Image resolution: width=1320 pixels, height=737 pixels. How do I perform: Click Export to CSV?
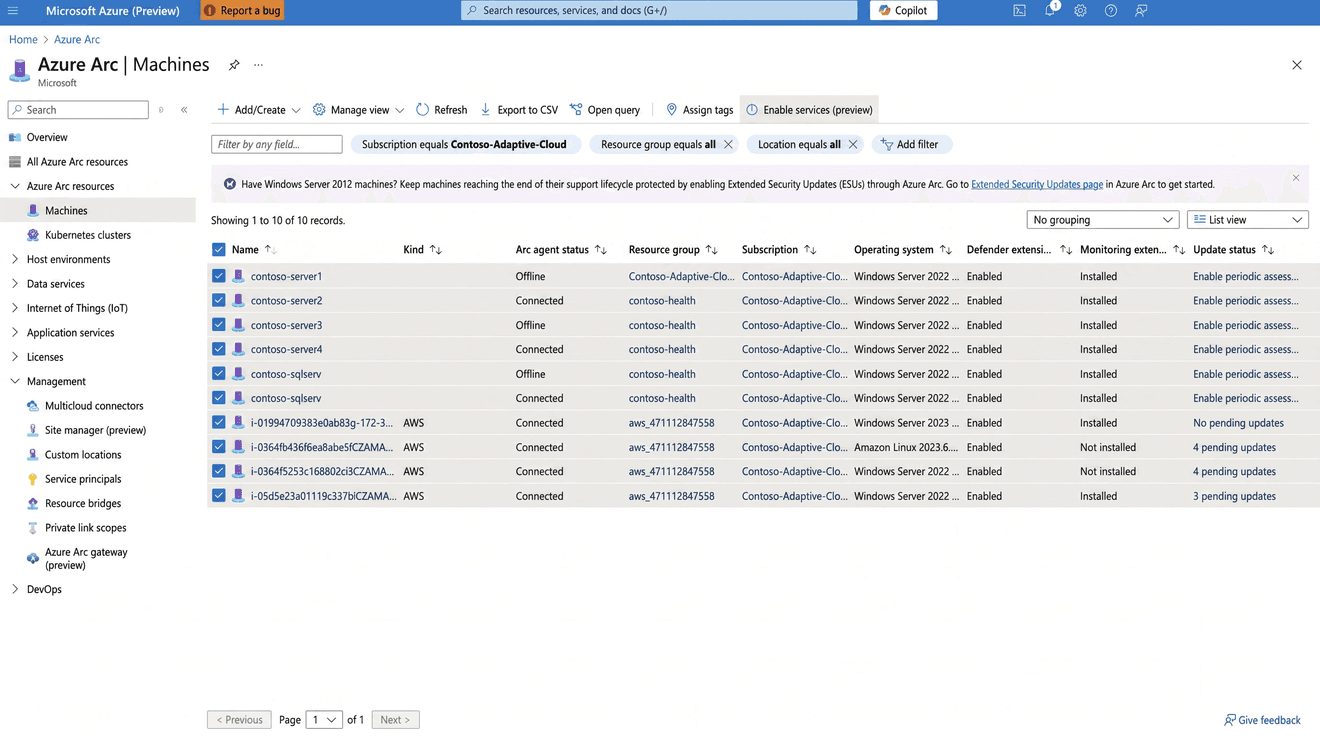519,110
